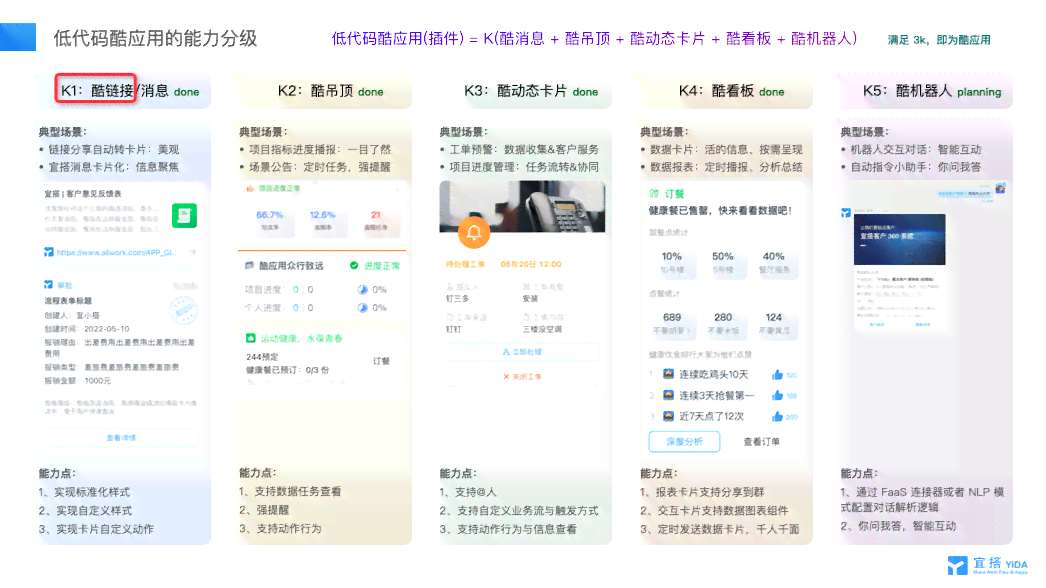Click the 报销金额 1000元 row

tap(78, 381)
